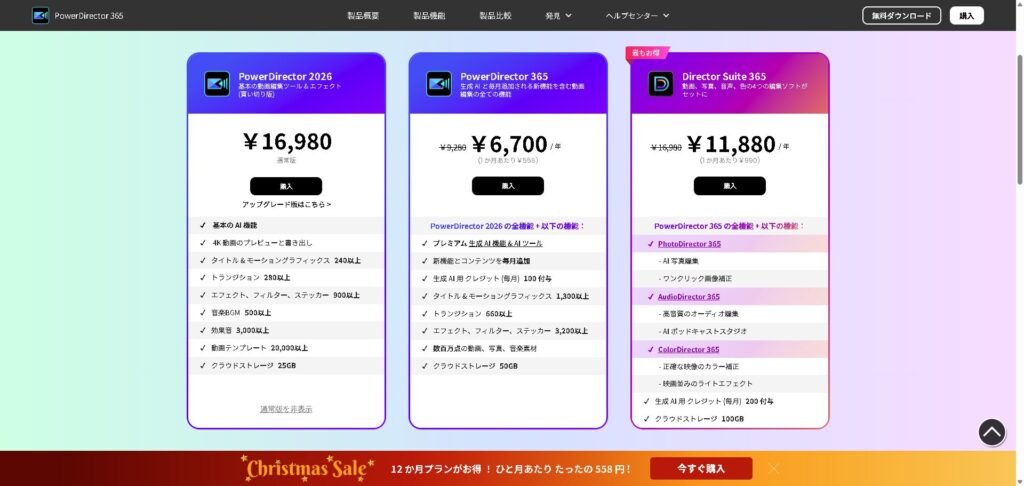Open the 製品概要 menu item
Image resolution: width=1024 pixels, height=486 pixels.
[x=363, y=16]
